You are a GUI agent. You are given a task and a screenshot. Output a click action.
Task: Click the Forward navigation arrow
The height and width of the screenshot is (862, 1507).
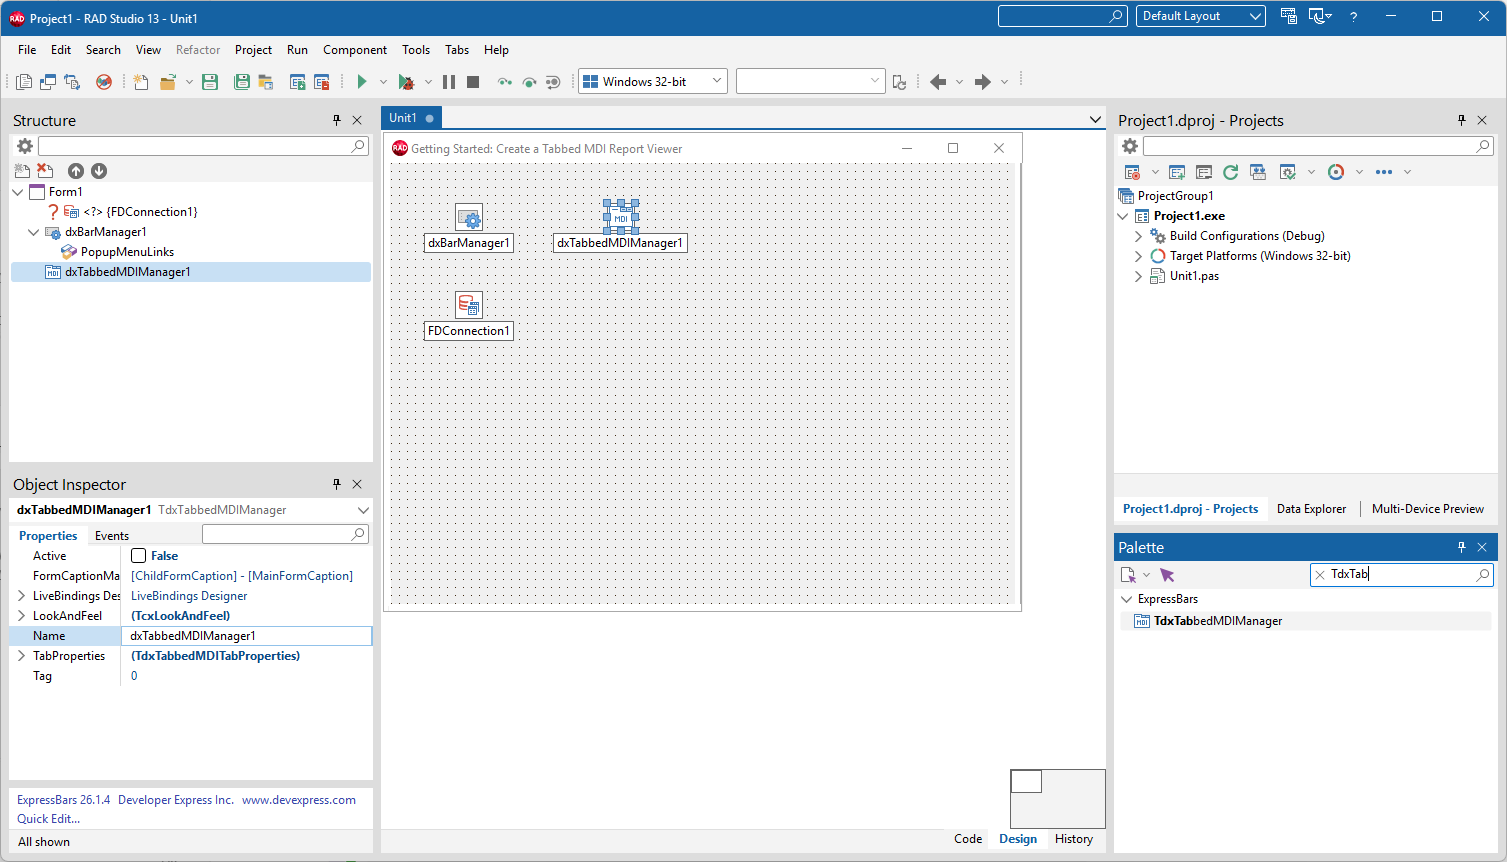click(983, 82)
